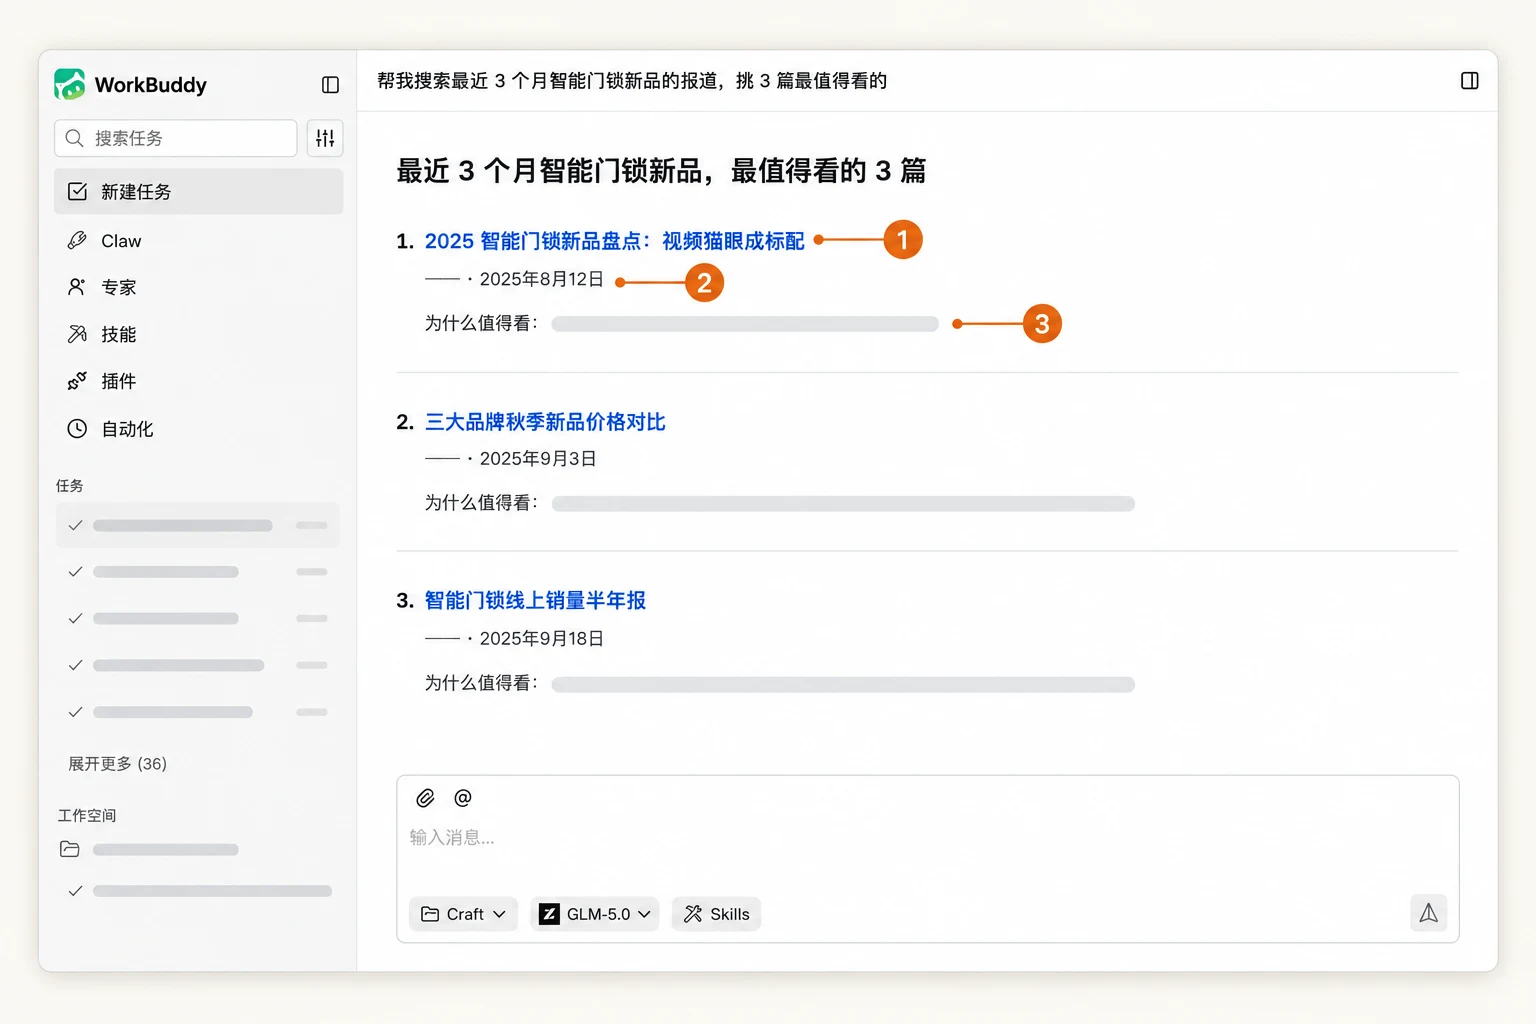The image size is (1536, 1024).
Task: Open link 2025 智能门锁新品盘点
Action: tap(614, 241)
